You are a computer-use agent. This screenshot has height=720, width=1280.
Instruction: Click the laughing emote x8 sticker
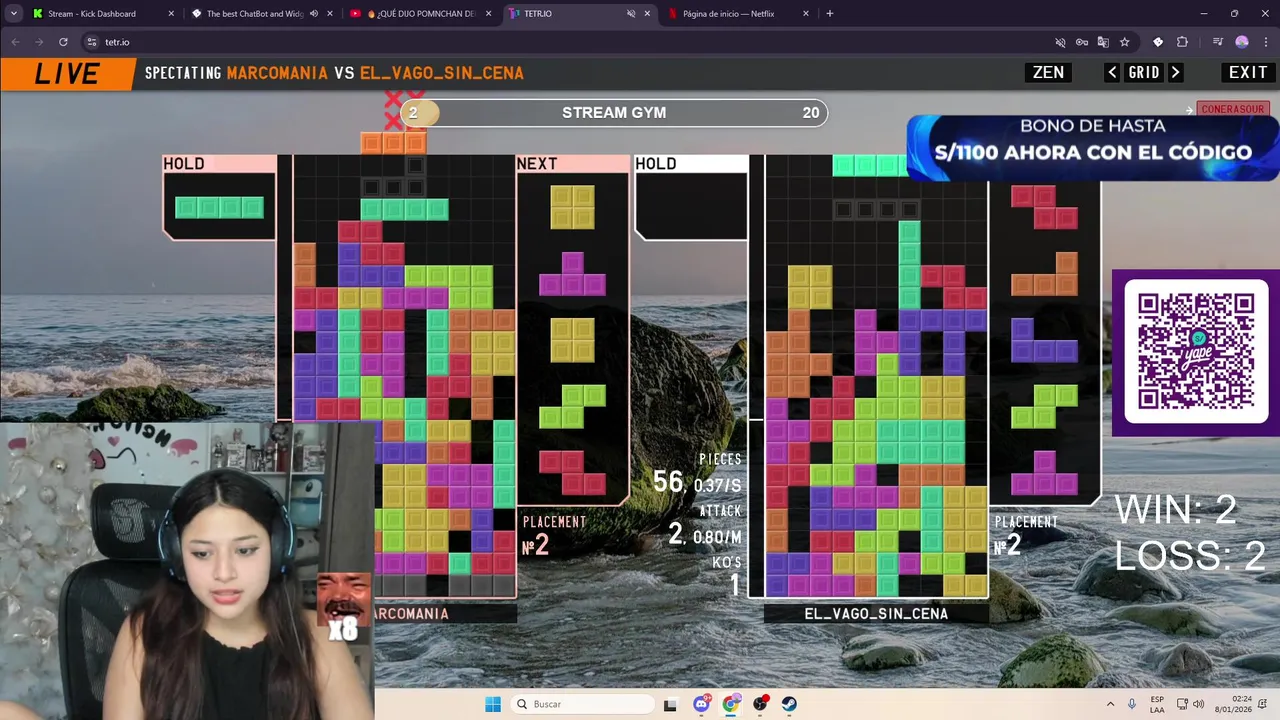(343, 606)
